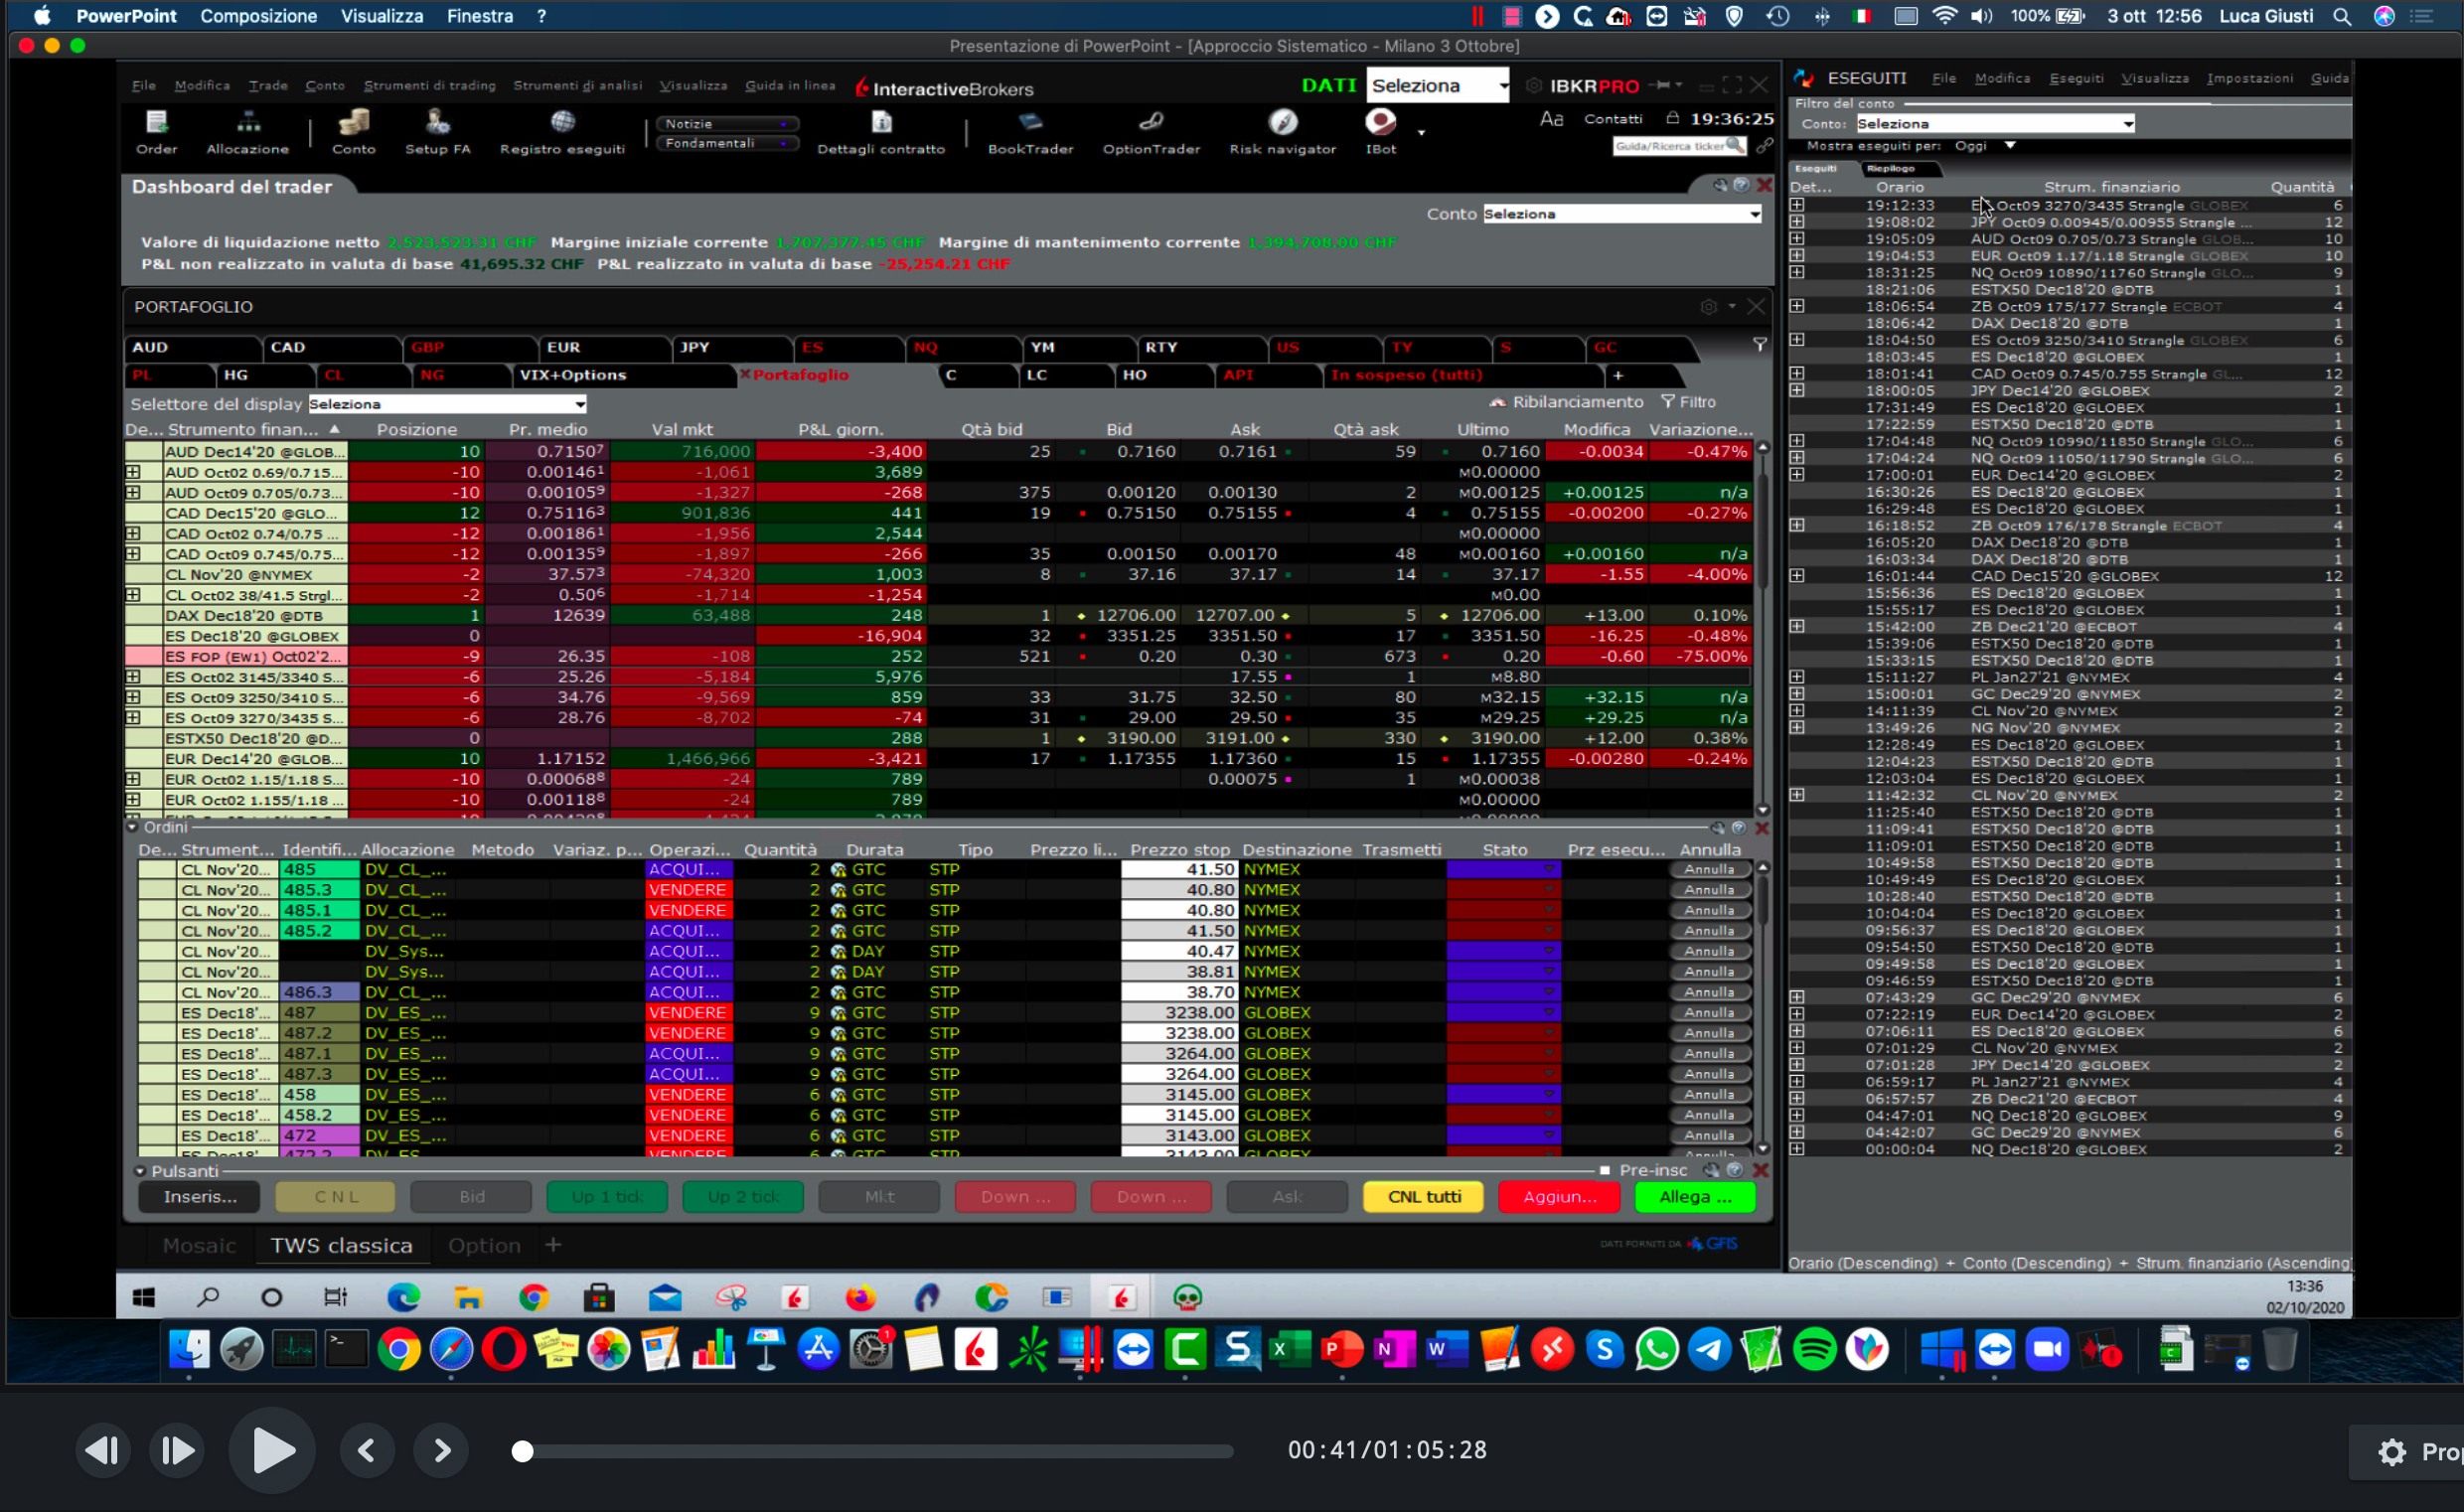The width and height of the screenshot is (2464, 1512).
Task: Click the Guida/Ricerca ticker search field
Action: tap(1678, 146)
